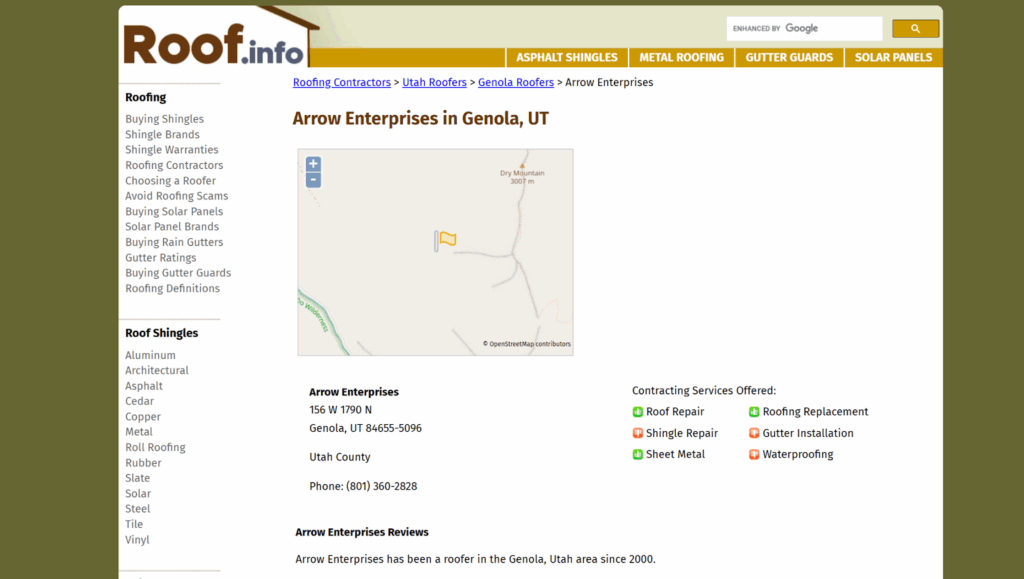Viewport: 1024px width, 579px height.
Task: Follow the Genola Roofers breadcrumb link
Action: [x=515, y=83]
